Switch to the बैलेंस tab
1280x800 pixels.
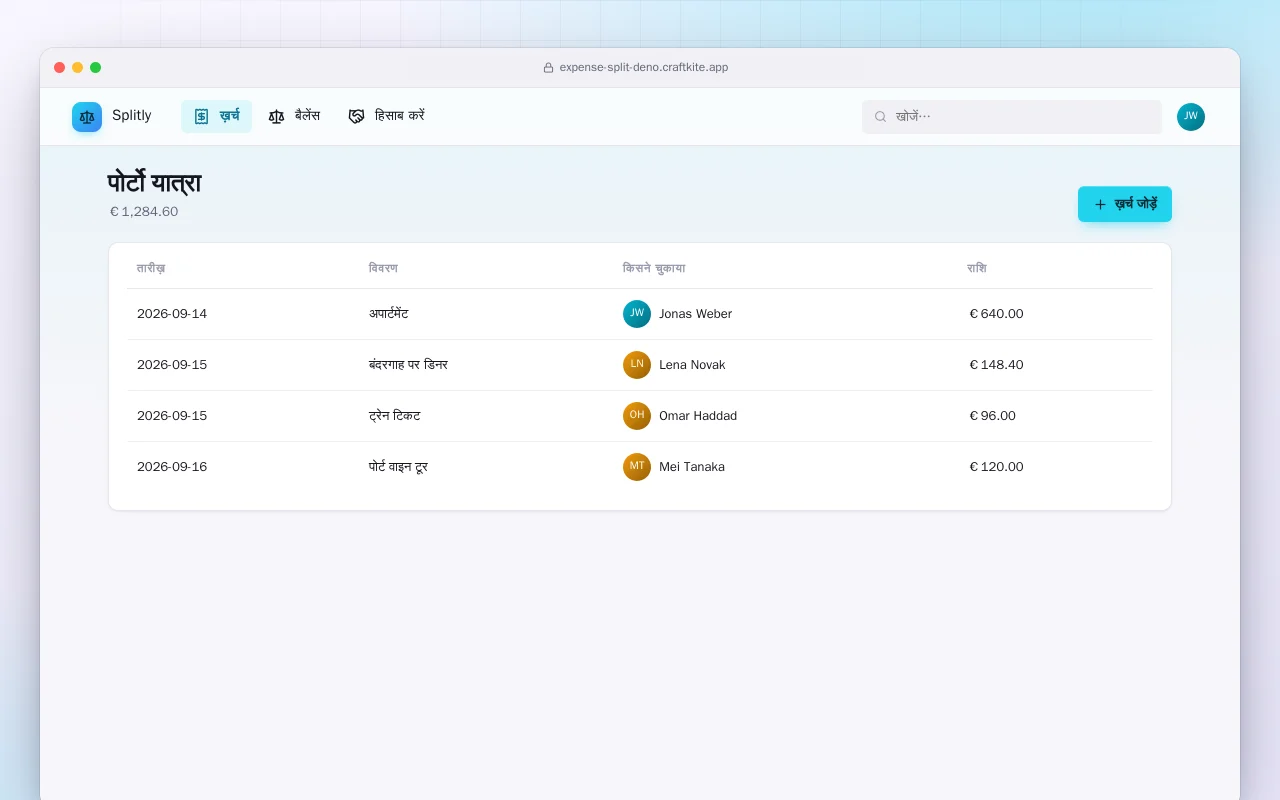coord(294,116)
